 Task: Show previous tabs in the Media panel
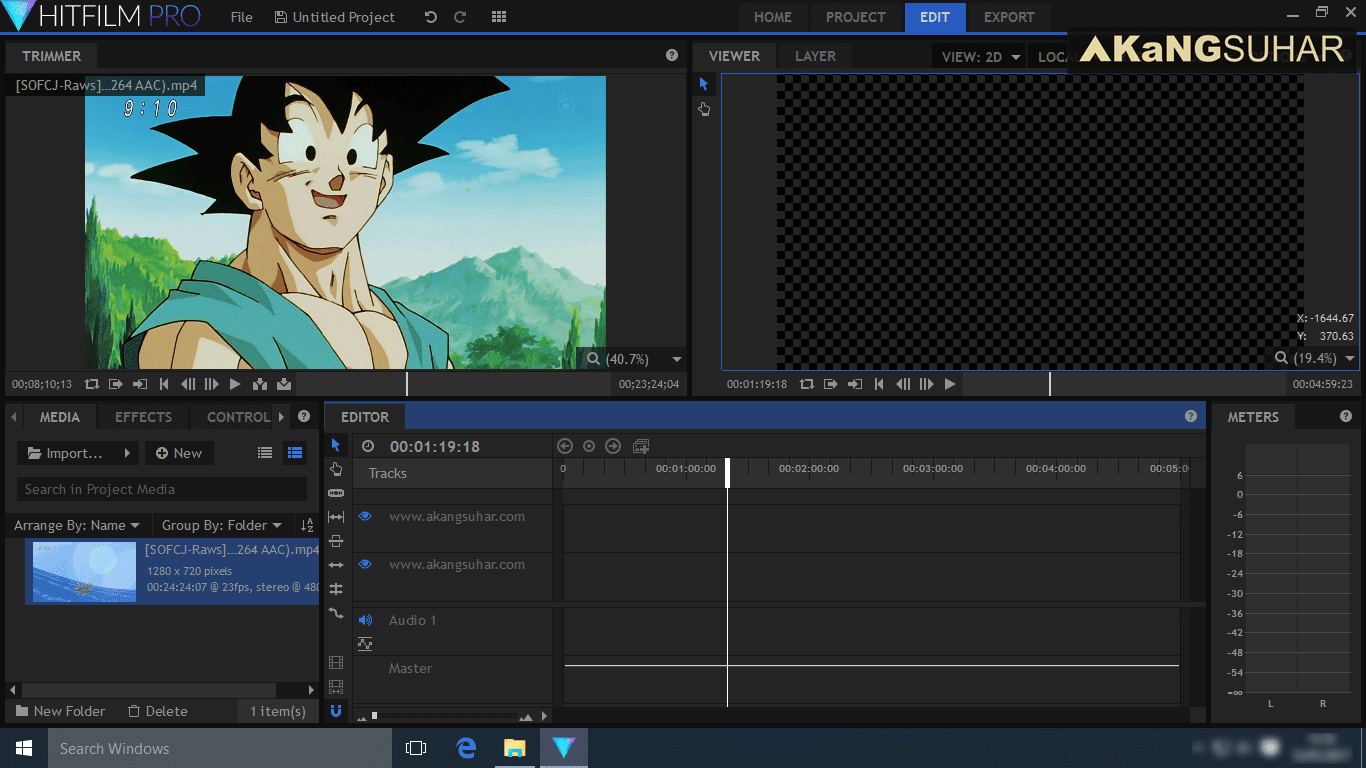click(14, 417)
